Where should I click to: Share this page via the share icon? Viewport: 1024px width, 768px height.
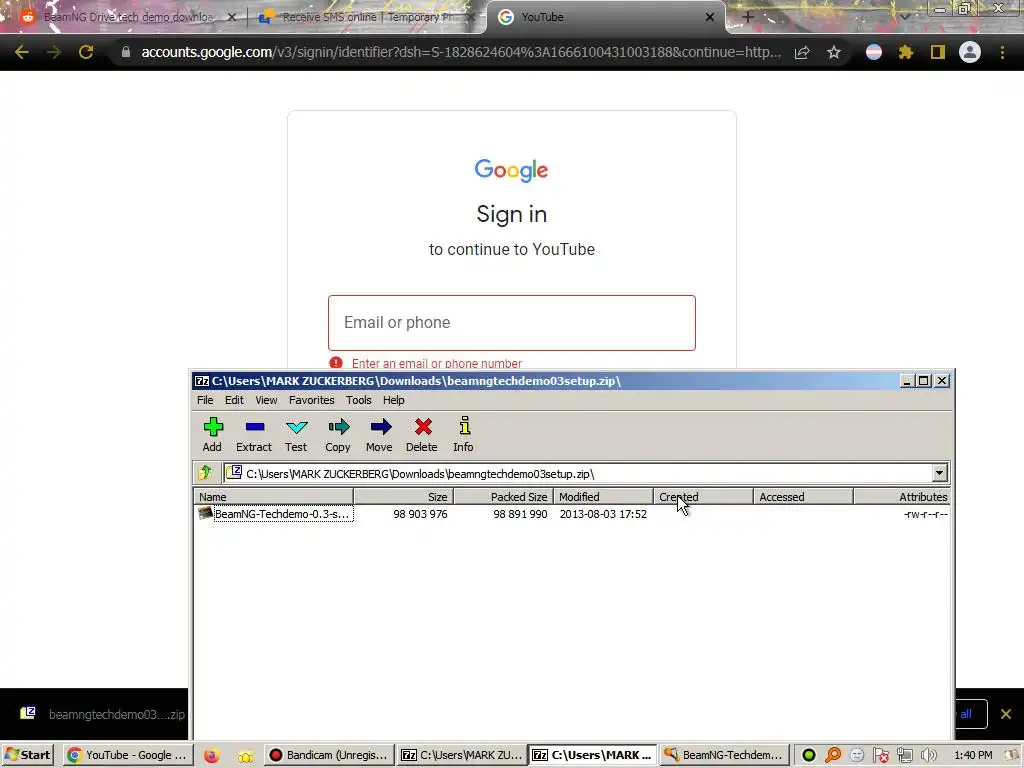(x=802, y=52)
